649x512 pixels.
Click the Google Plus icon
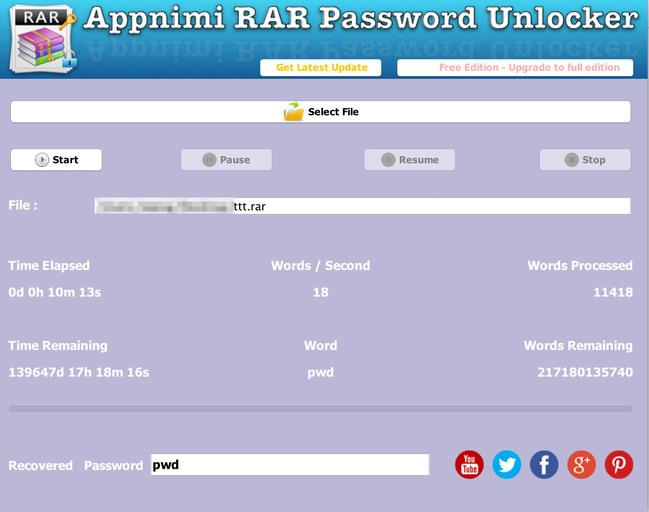581,464
